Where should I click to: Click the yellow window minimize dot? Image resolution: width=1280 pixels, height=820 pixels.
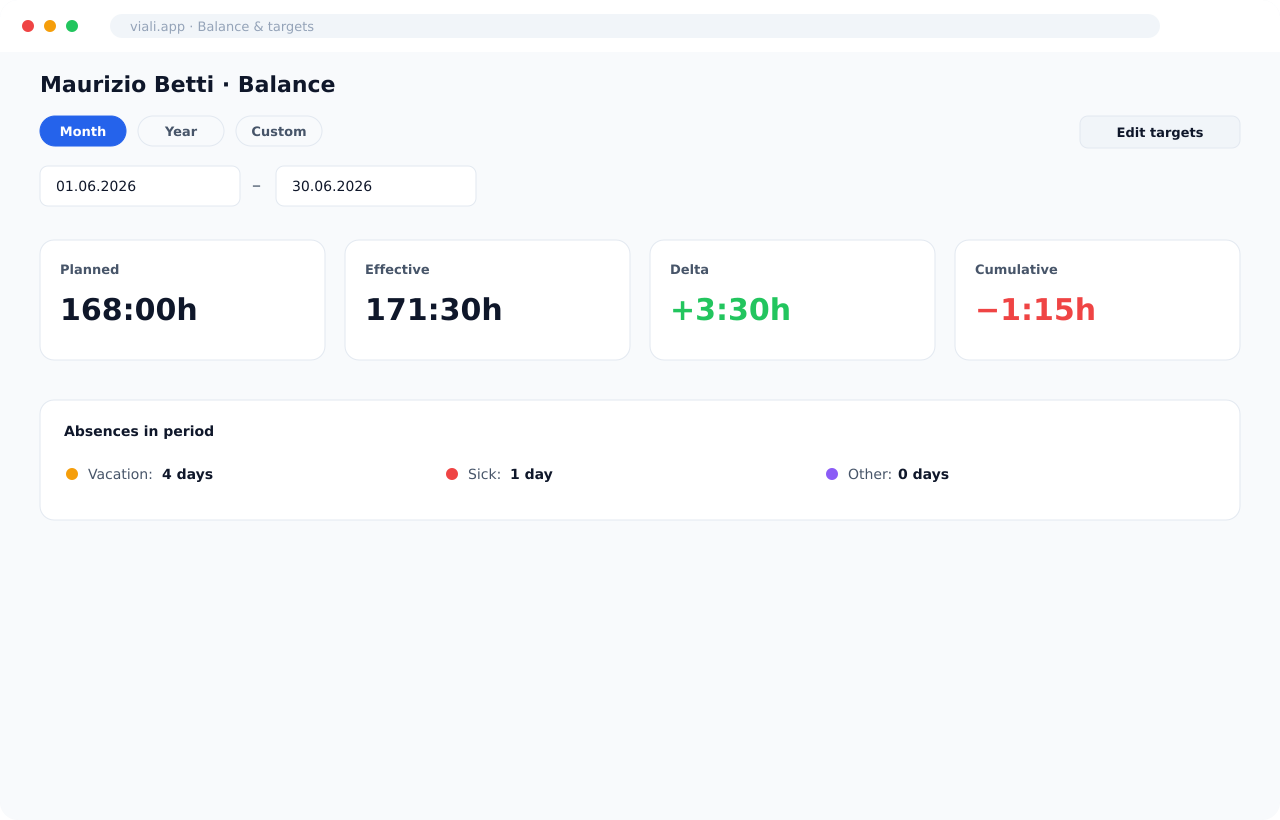coord(50,26)
